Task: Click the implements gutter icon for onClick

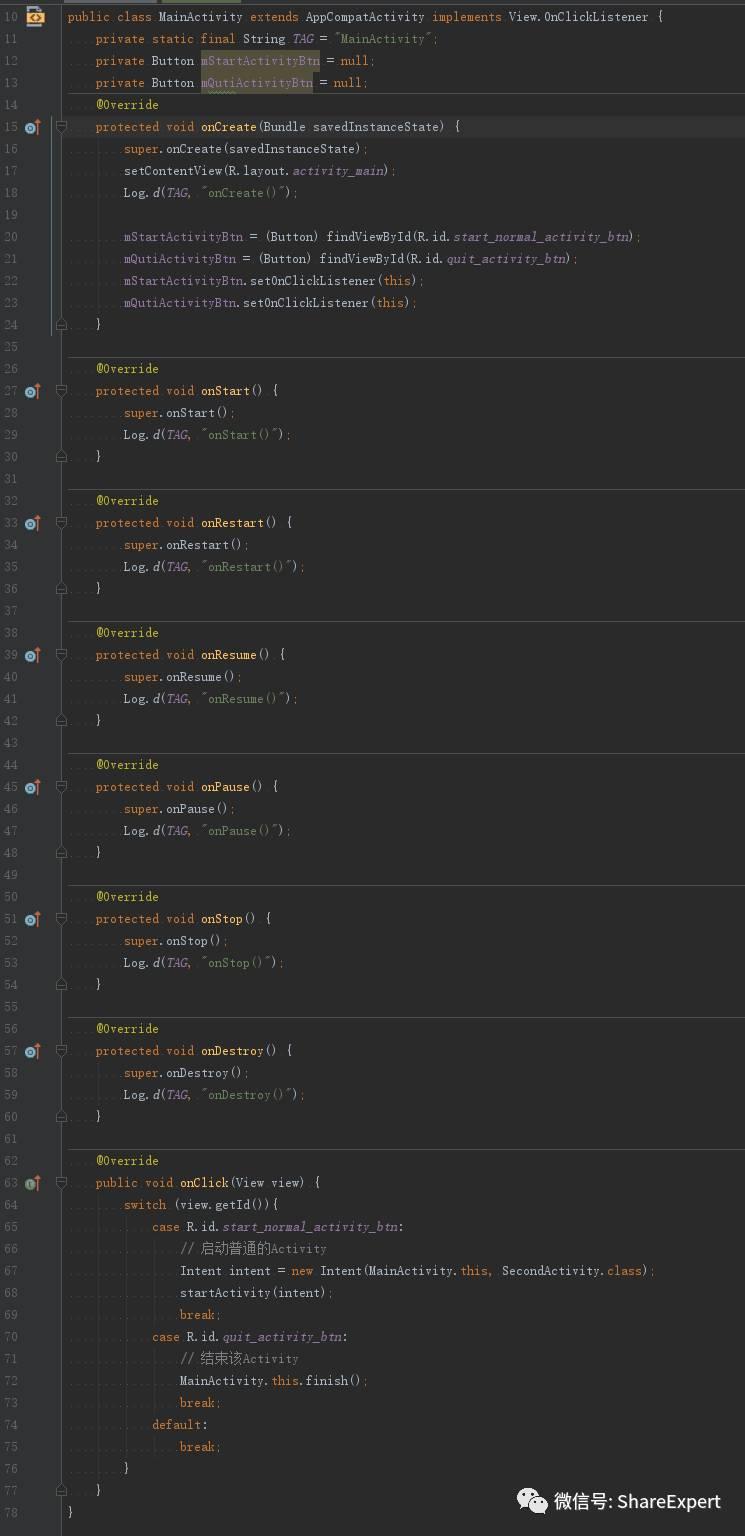Action: pos(32,1183)
